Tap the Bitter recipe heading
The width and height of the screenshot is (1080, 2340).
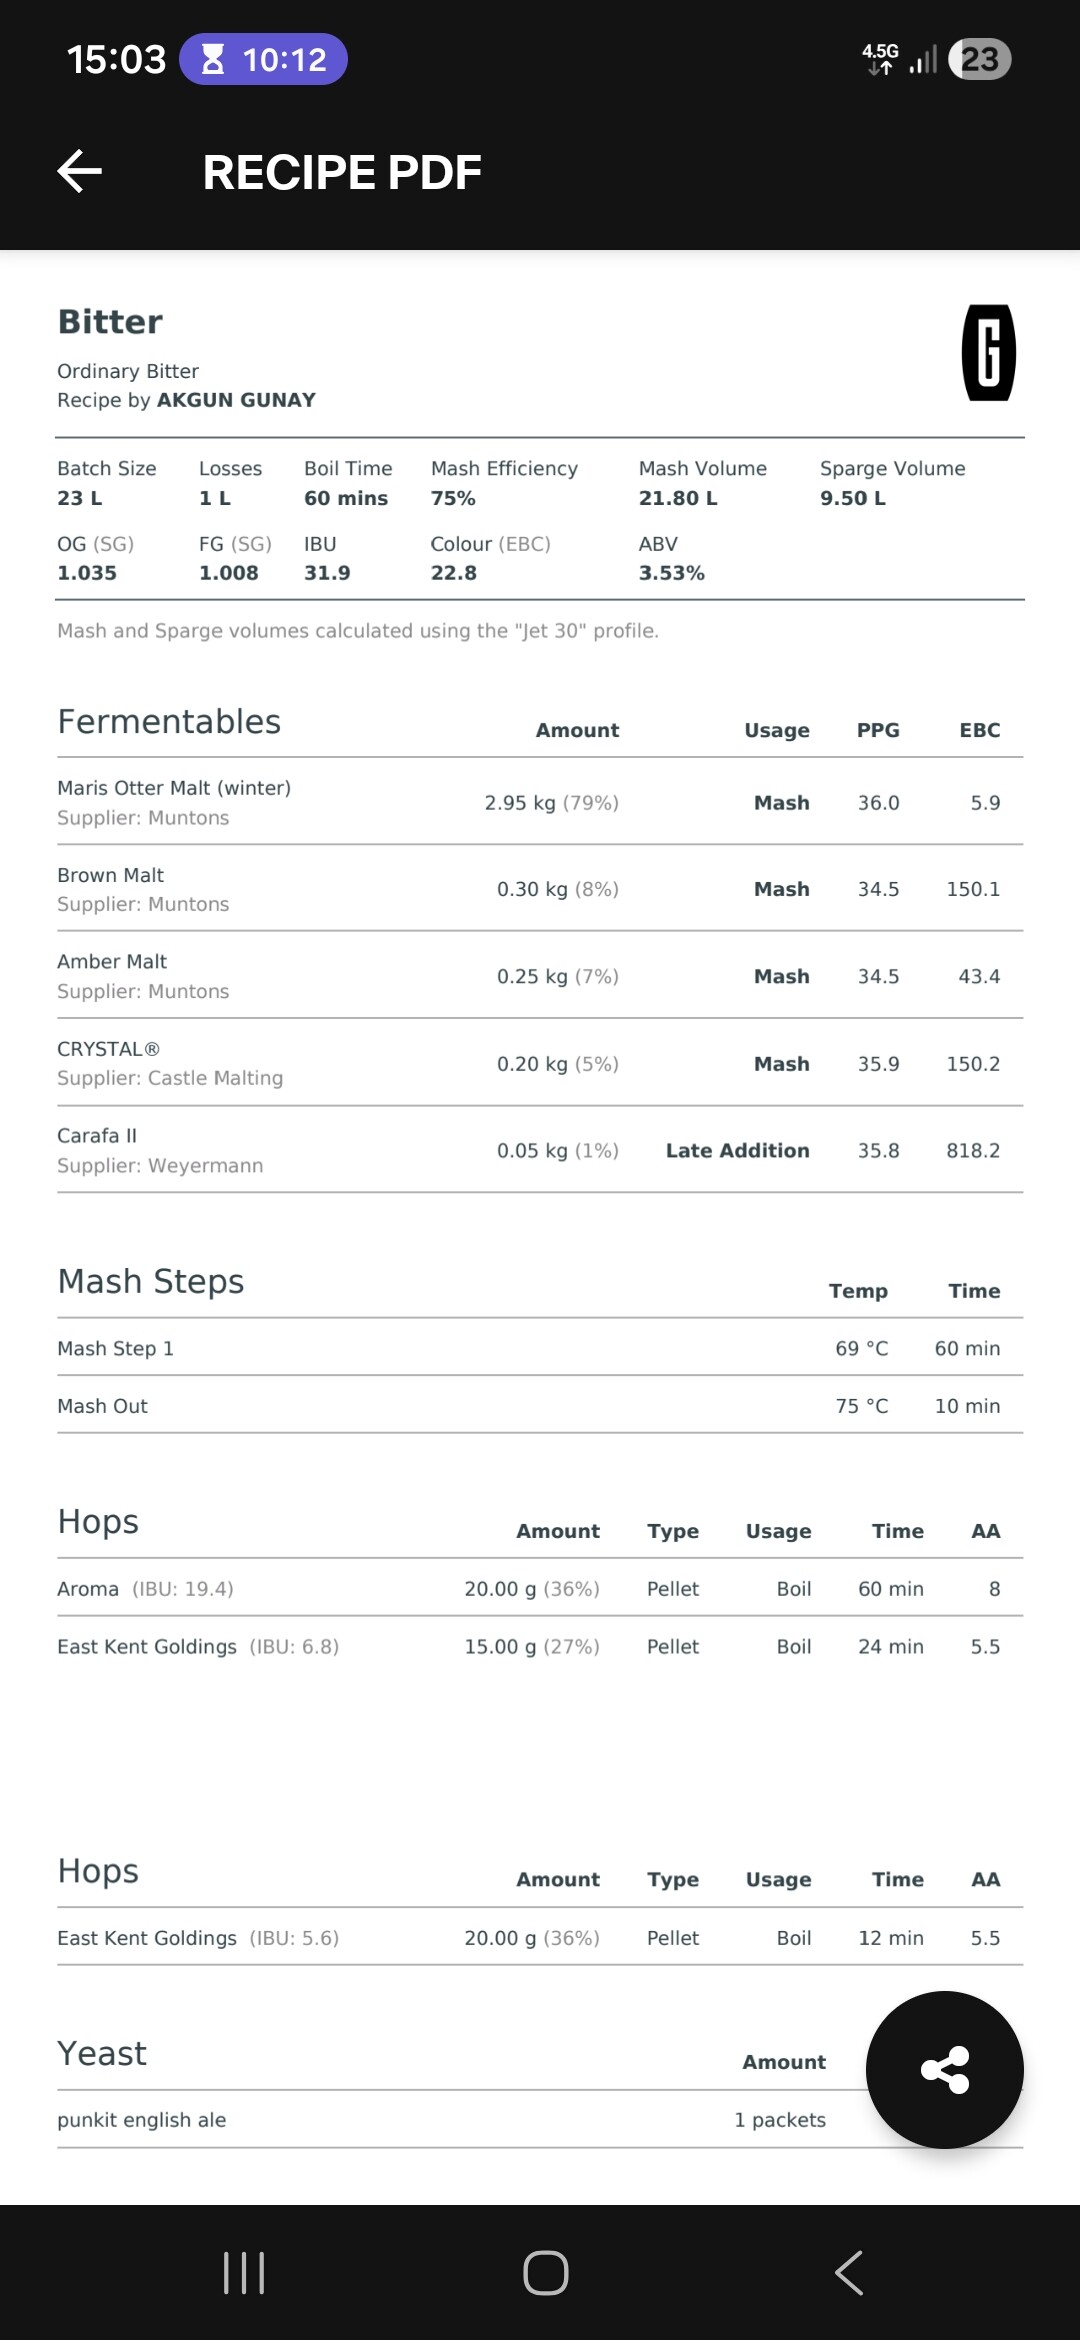pos(110,322)
